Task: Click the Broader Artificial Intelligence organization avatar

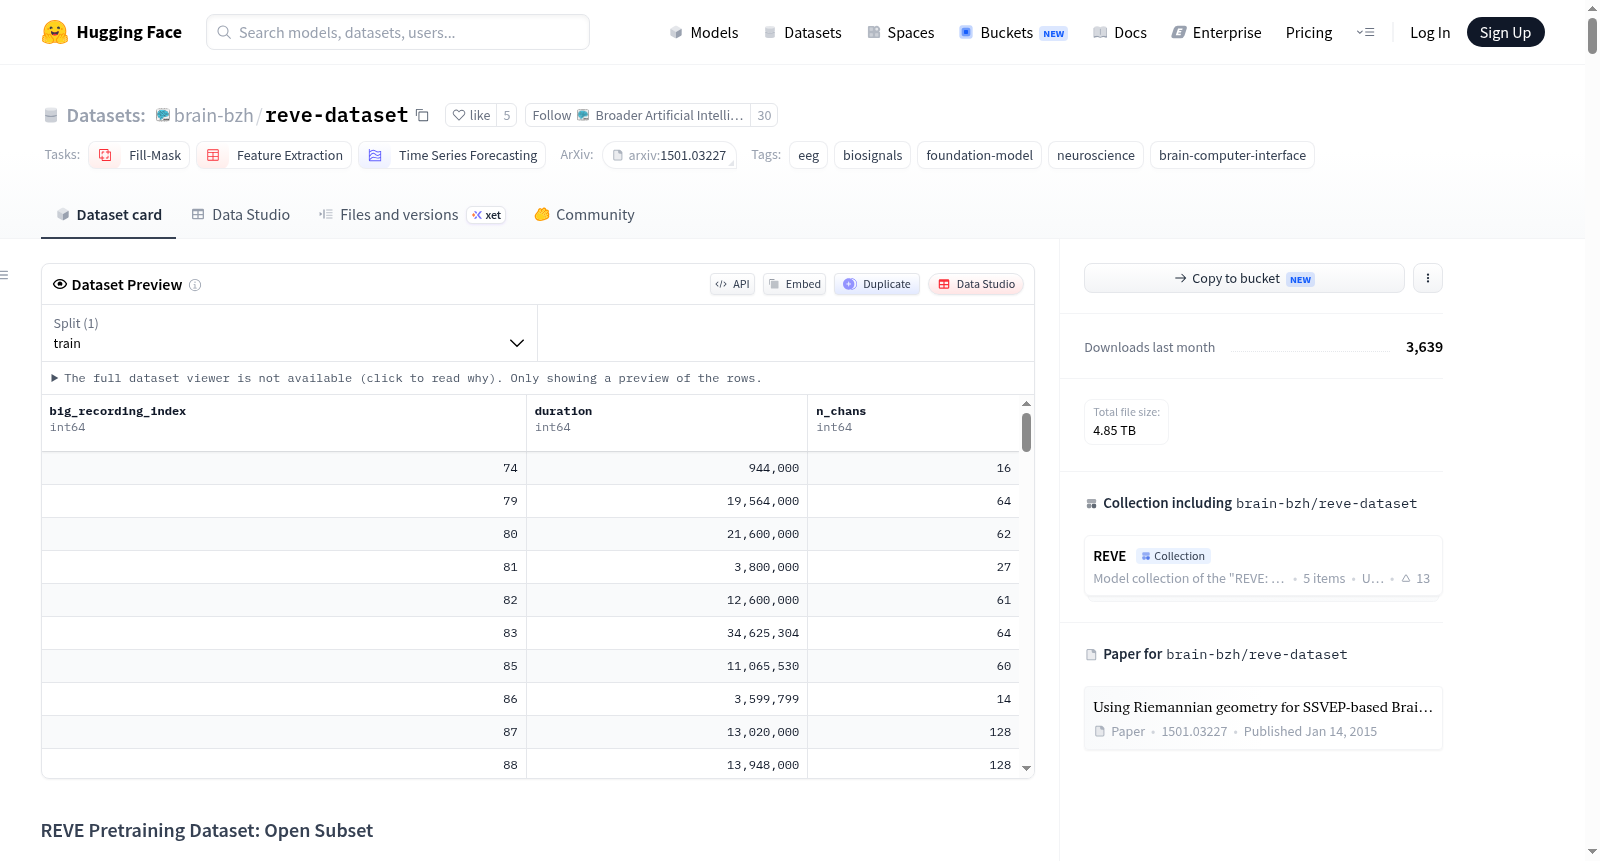Action: coord(583,116)
